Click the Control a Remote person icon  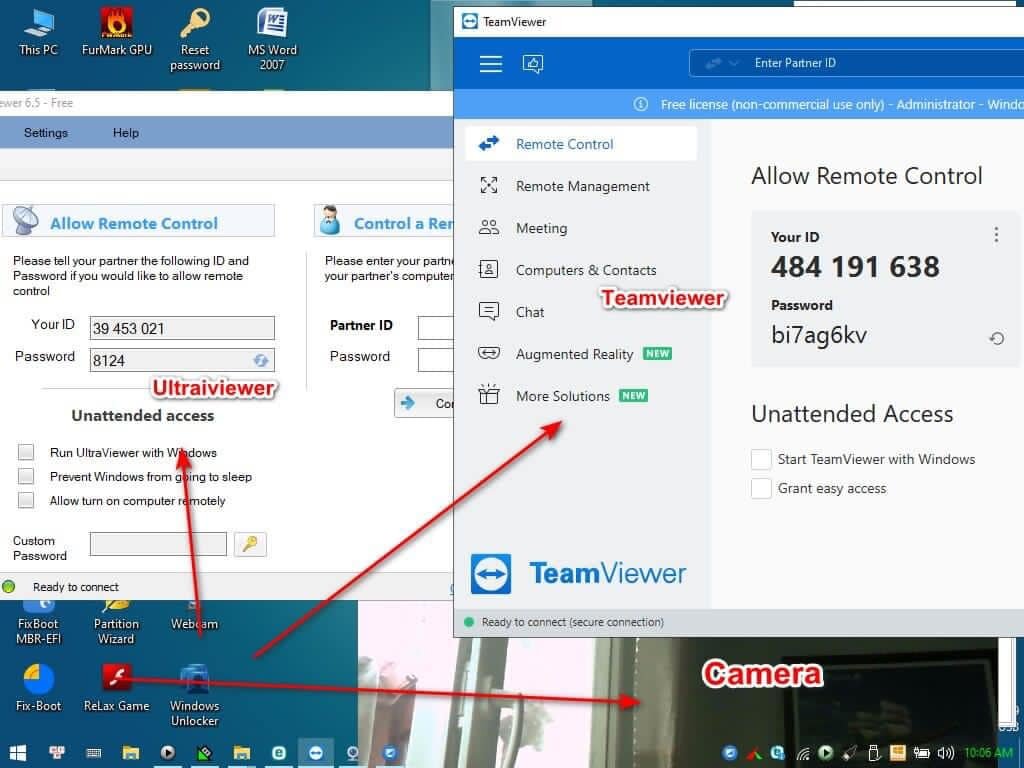click(x=330, y=221)
